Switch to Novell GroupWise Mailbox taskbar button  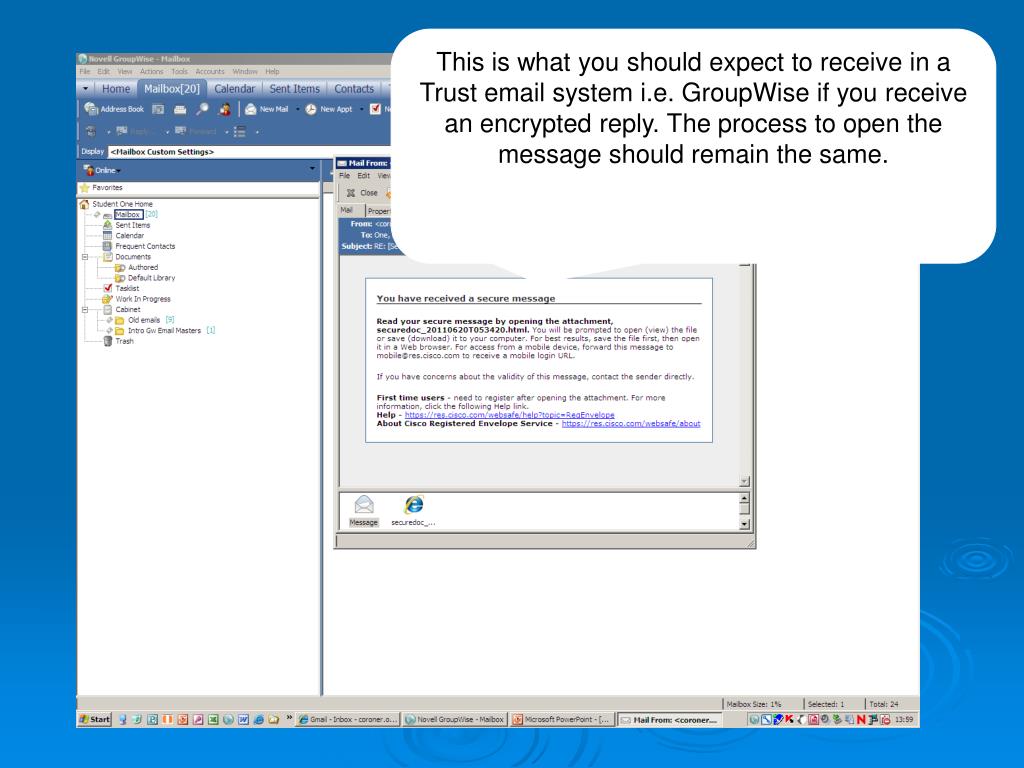454,720
